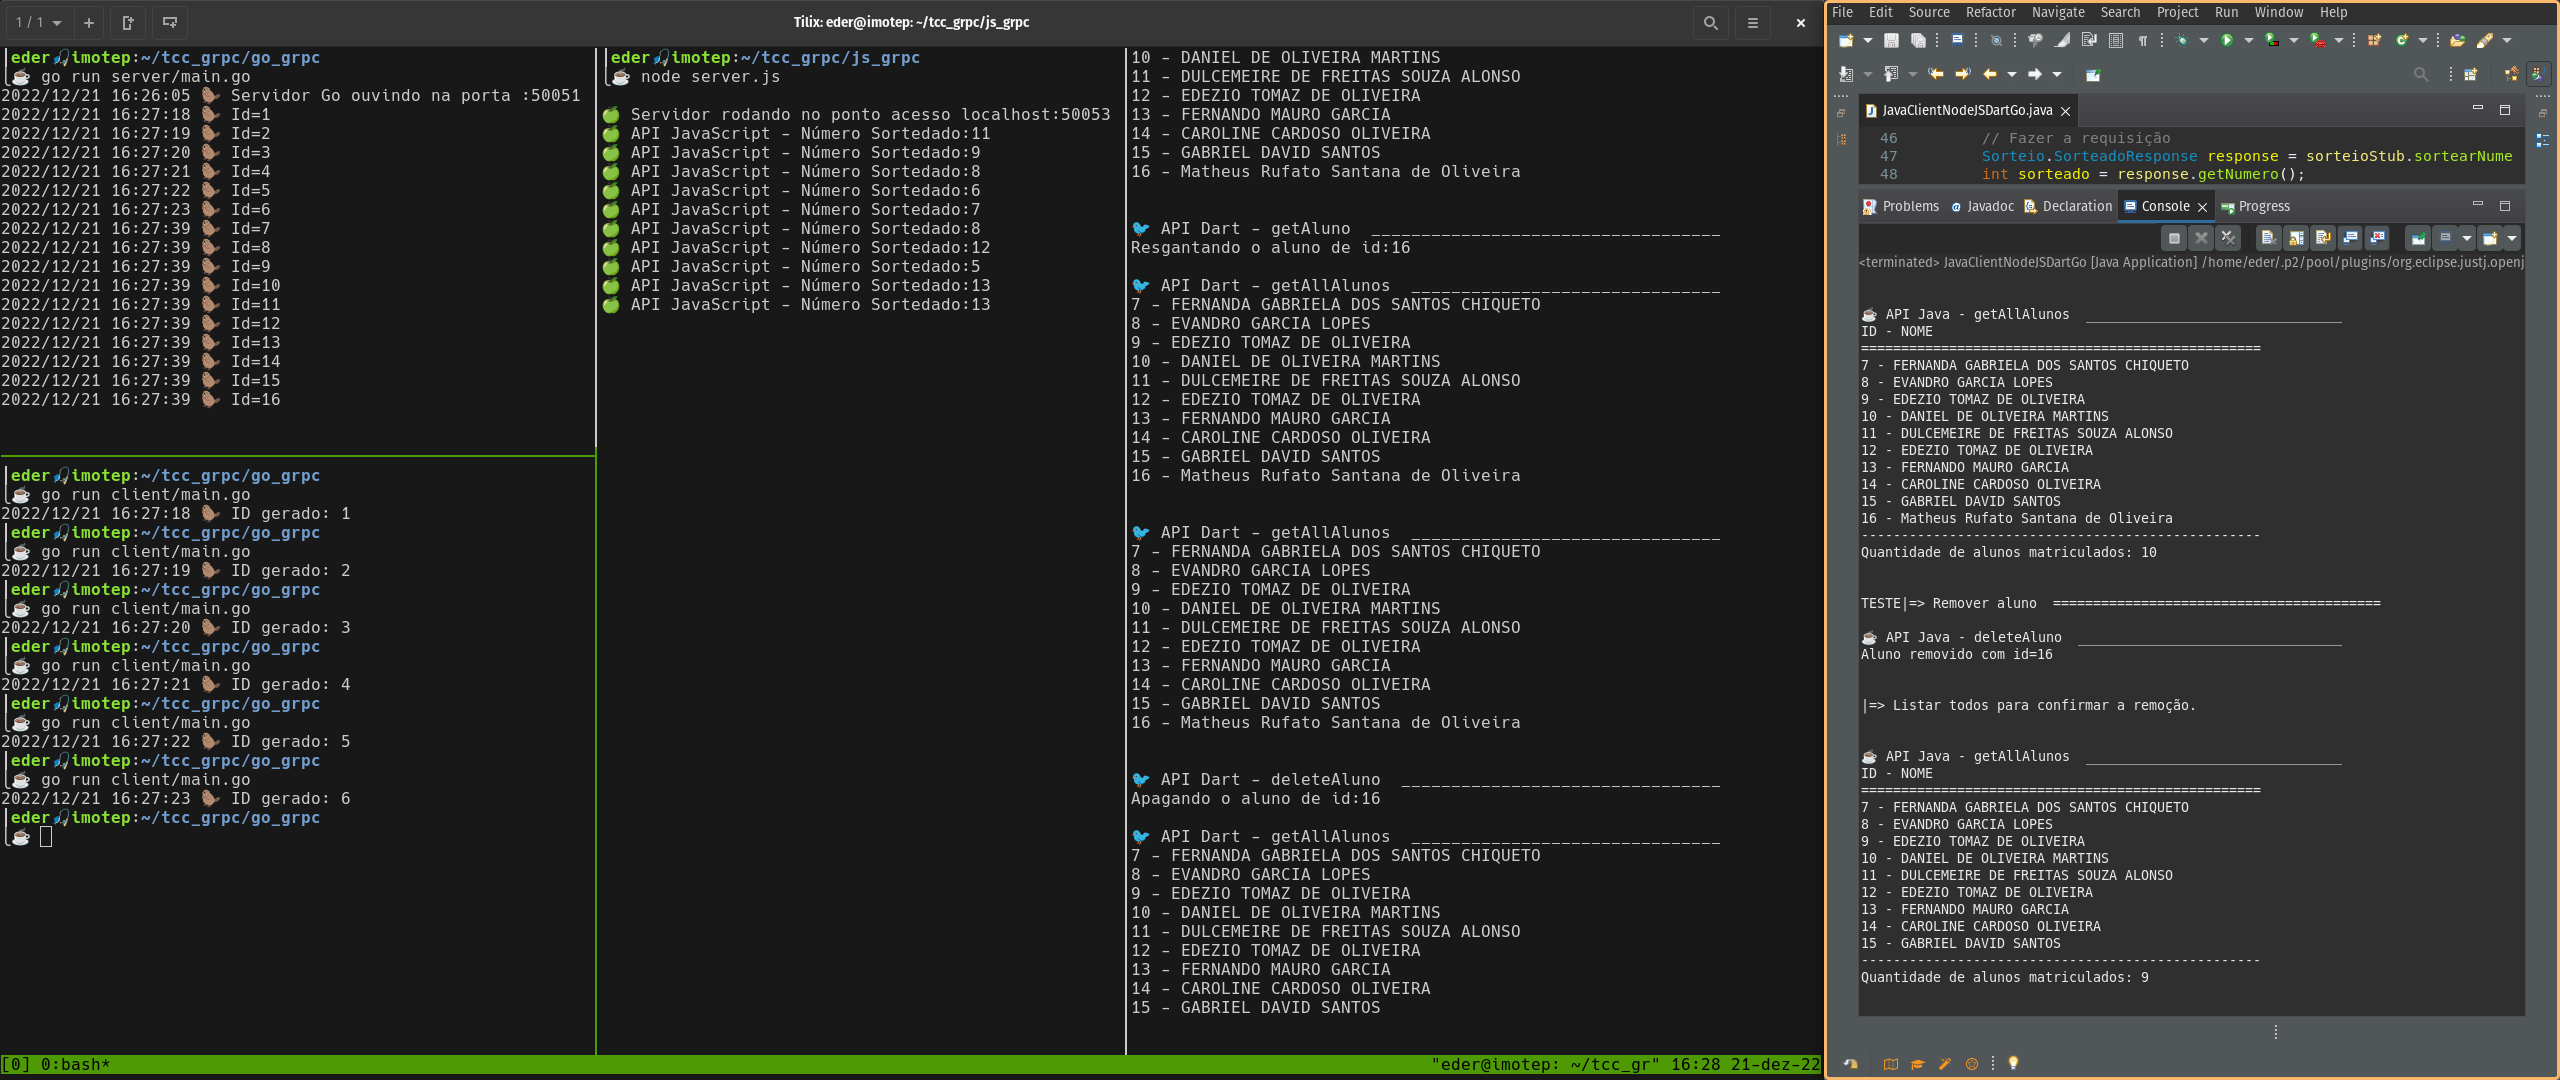Toggle Word Wrap in Console toolbar
This screenshot has height=1080, width=2560.
(2323, 238)
